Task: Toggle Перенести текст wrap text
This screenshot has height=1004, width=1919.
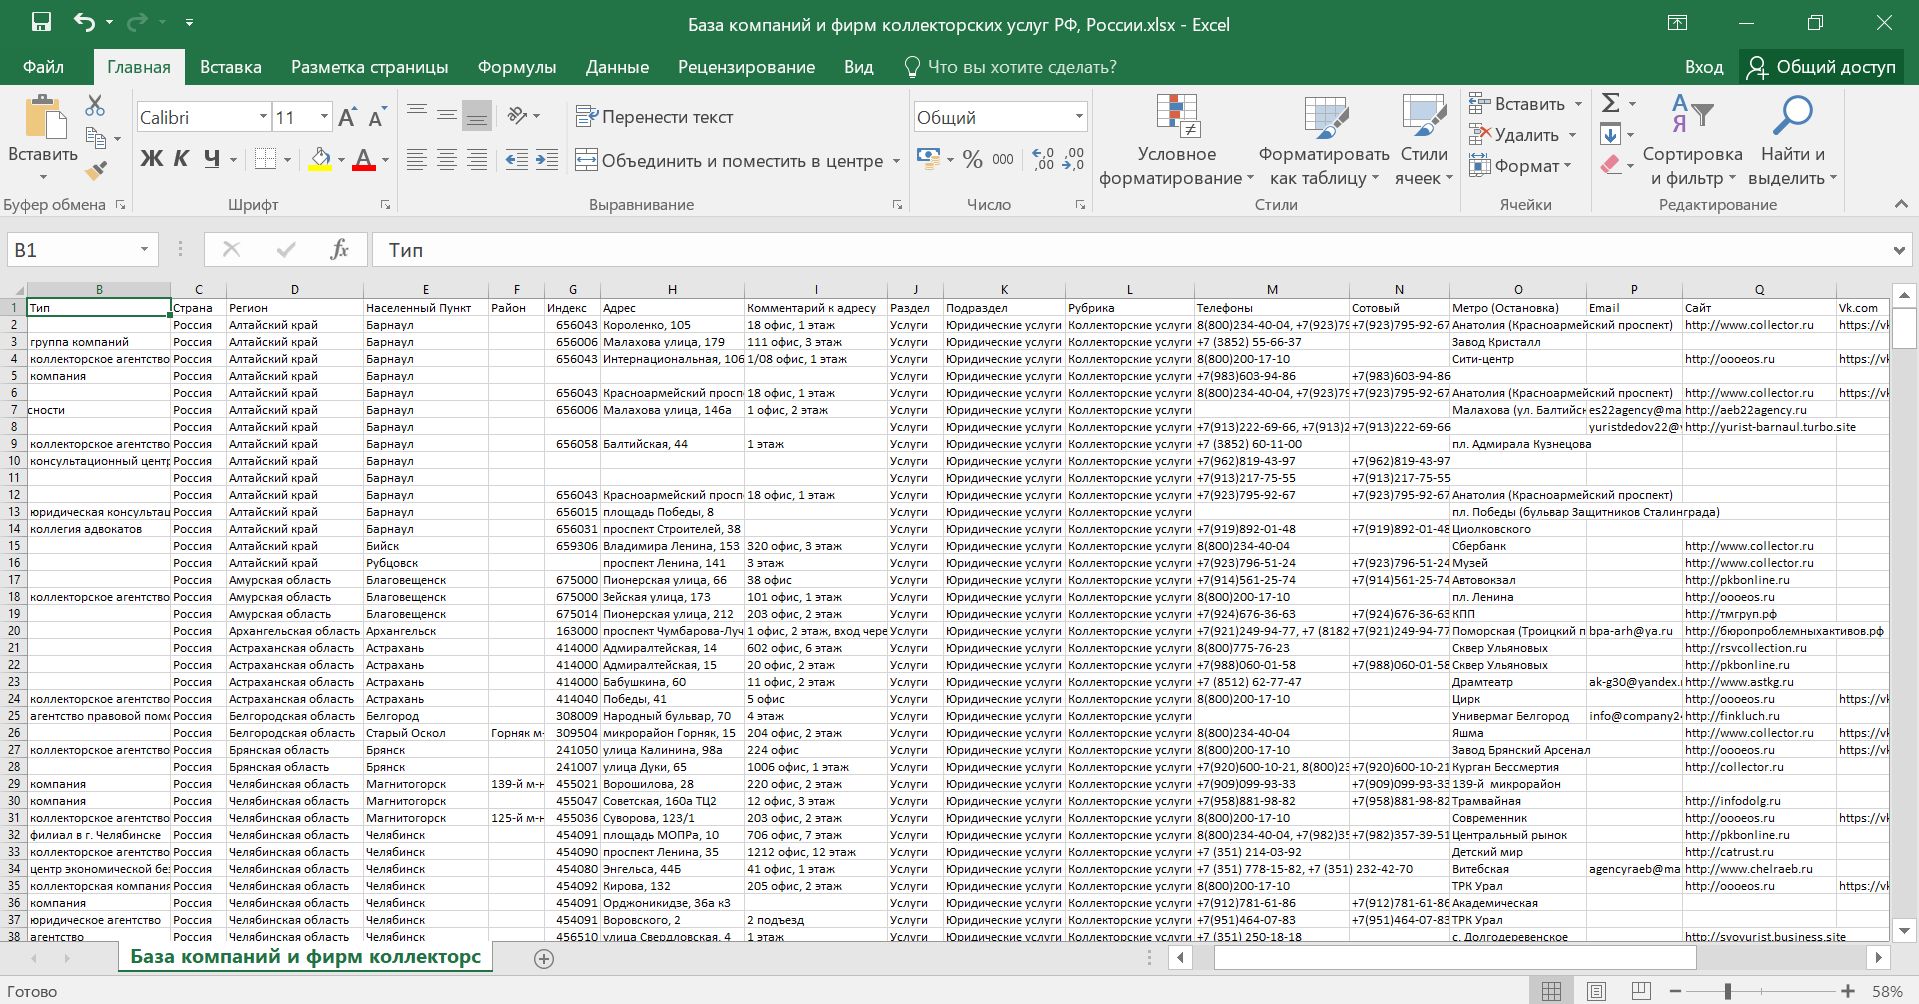Action: click(x=655, y=117)
